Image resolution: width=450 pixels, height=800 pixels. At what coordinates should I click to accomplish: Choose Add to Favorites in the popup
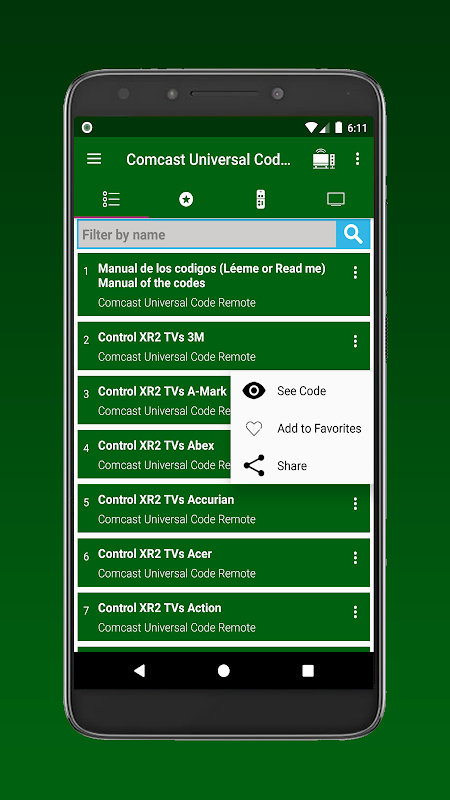302,429
